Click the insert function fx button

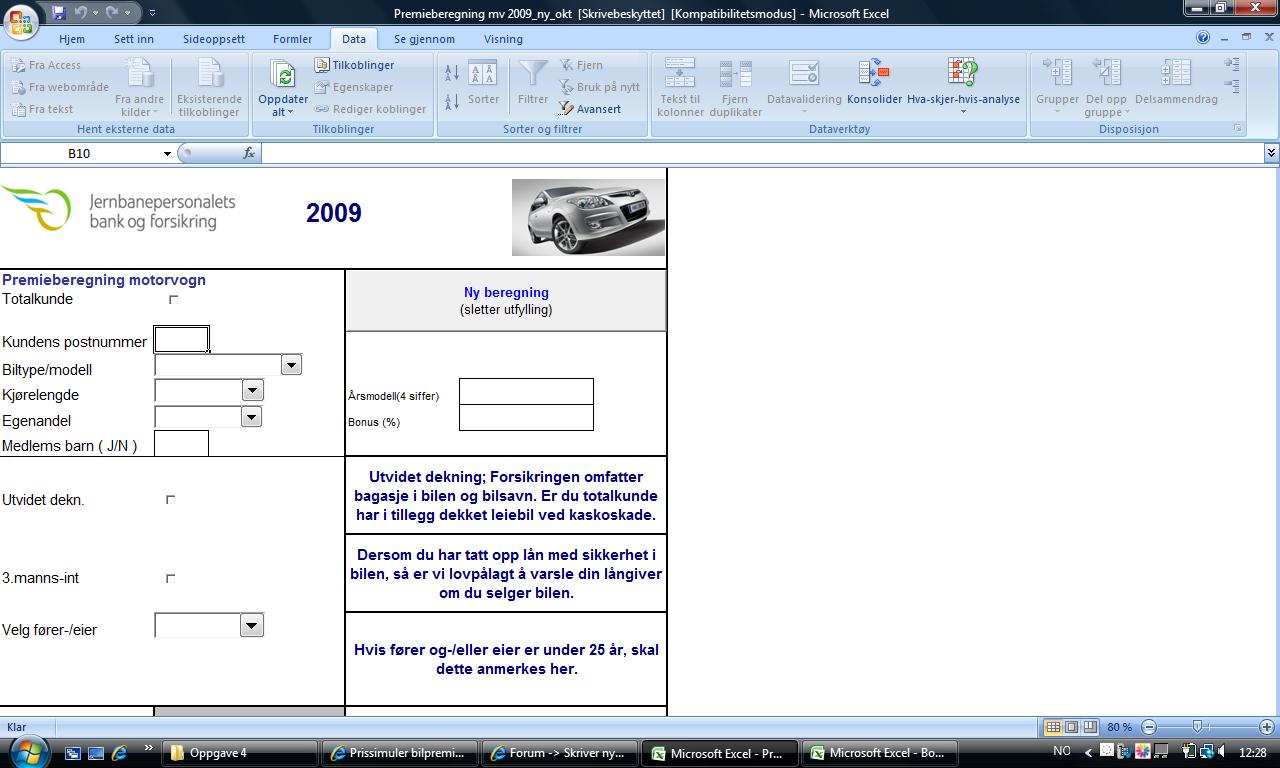pos(249,153)
